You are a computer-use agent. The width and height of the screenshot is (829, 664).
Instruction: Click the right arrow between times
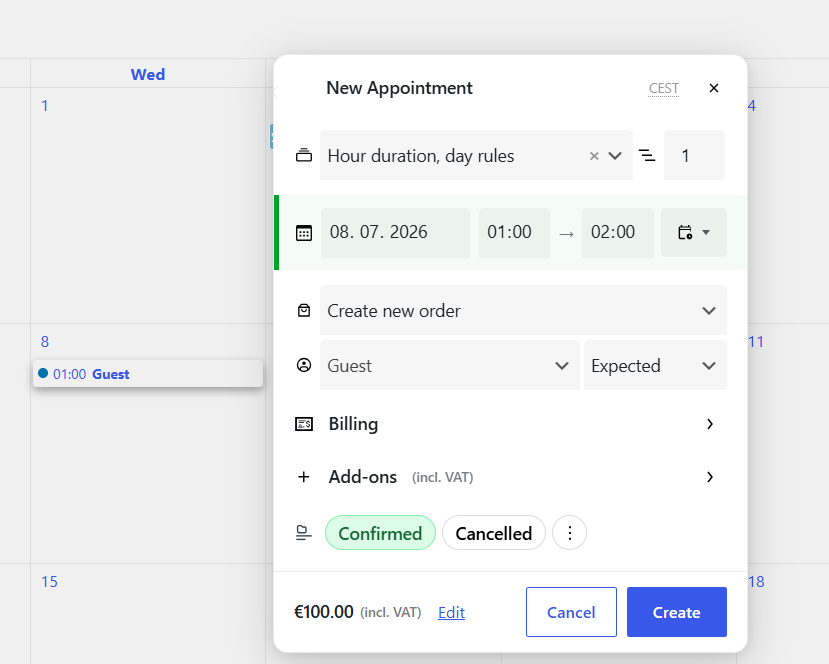coord(566,234)
